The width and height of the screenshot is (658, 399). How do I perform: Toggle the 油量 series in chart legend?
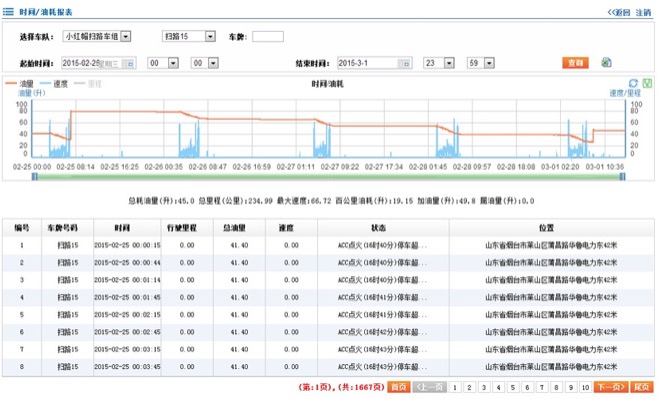(x=19, y=83)
